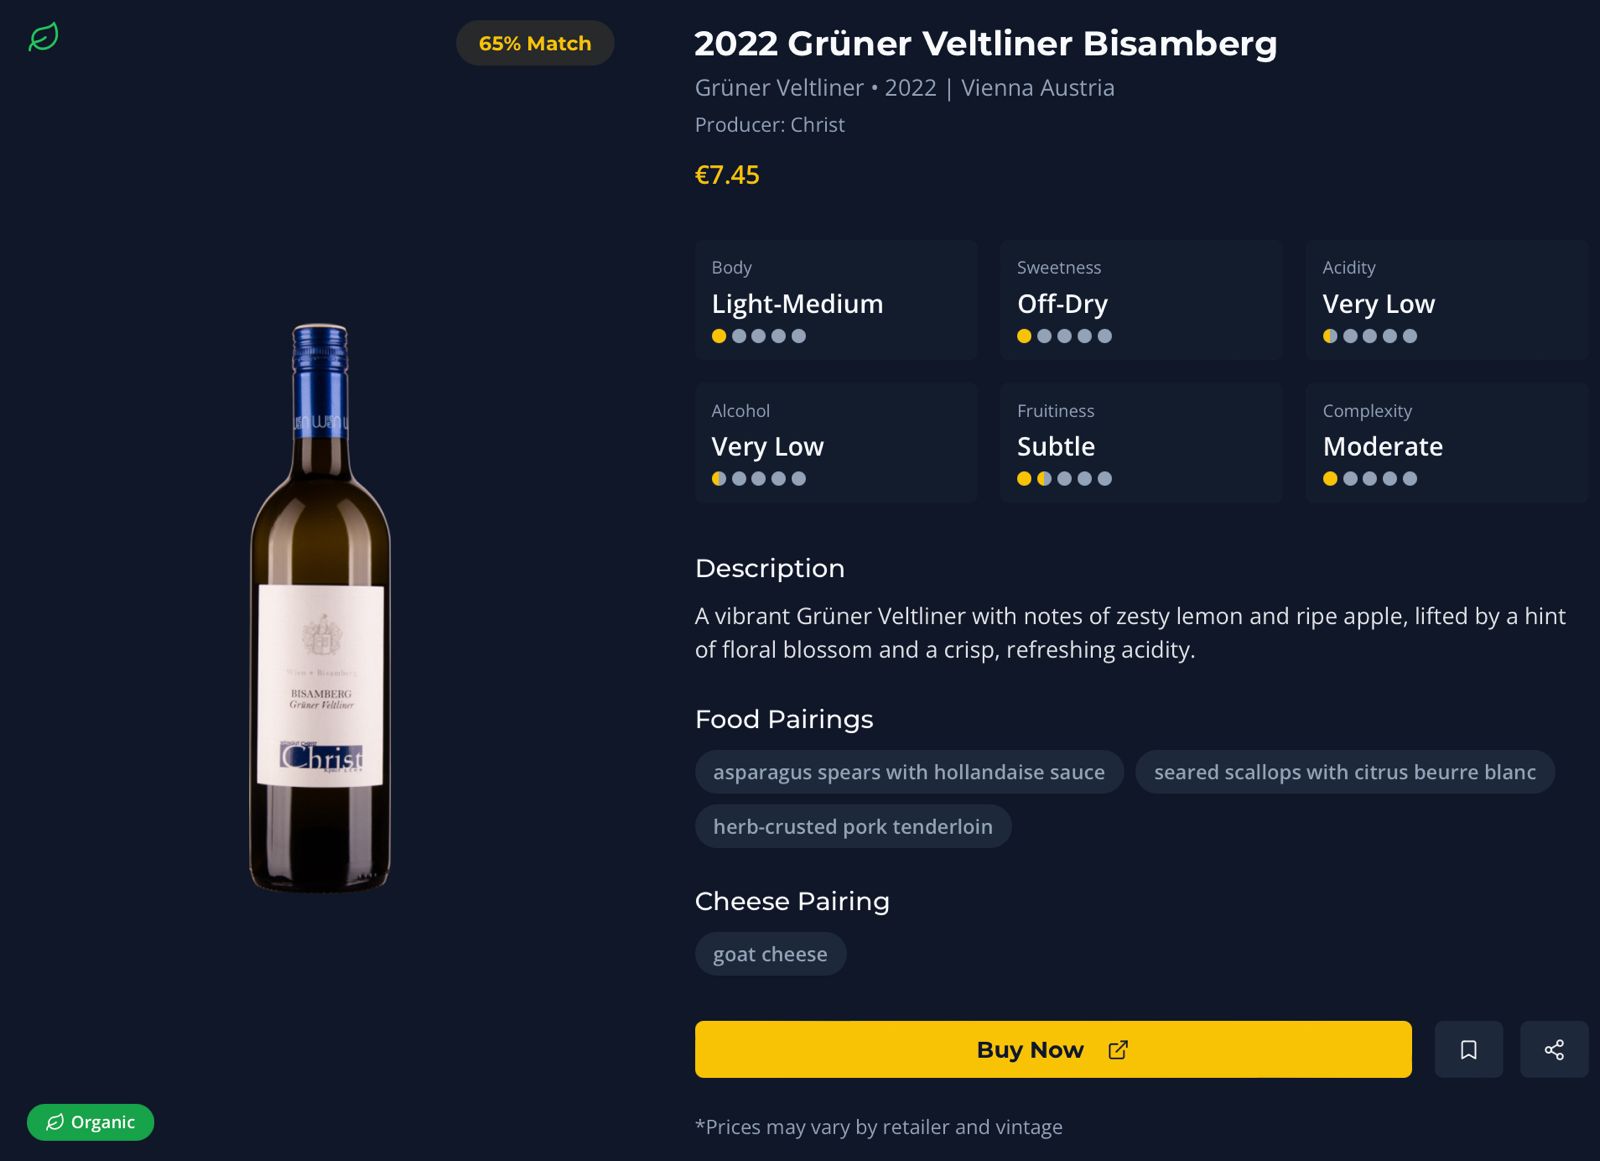Save the wine using the bookmark icon
Image resolution: width=1600 pixels, height=1161 pixels.
pyautogui.click(x=1467, y=1049)
